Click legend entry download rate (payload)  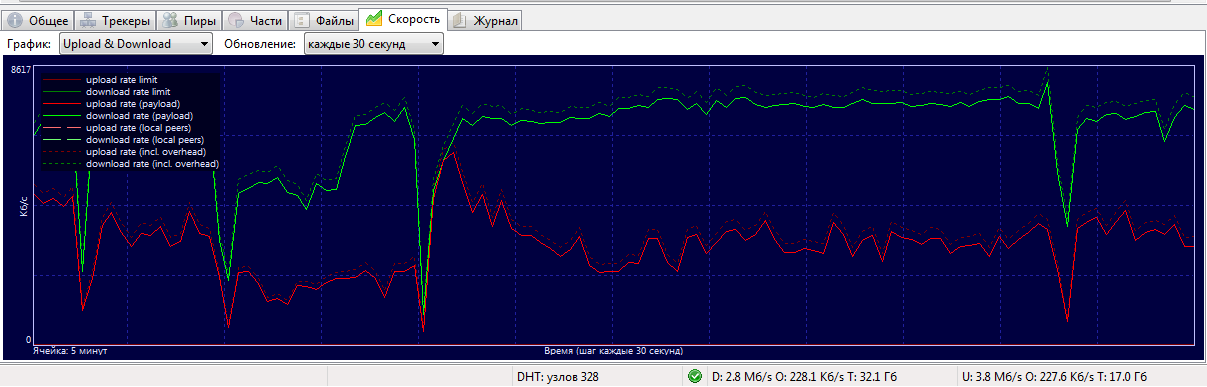(x=139, y=115)
